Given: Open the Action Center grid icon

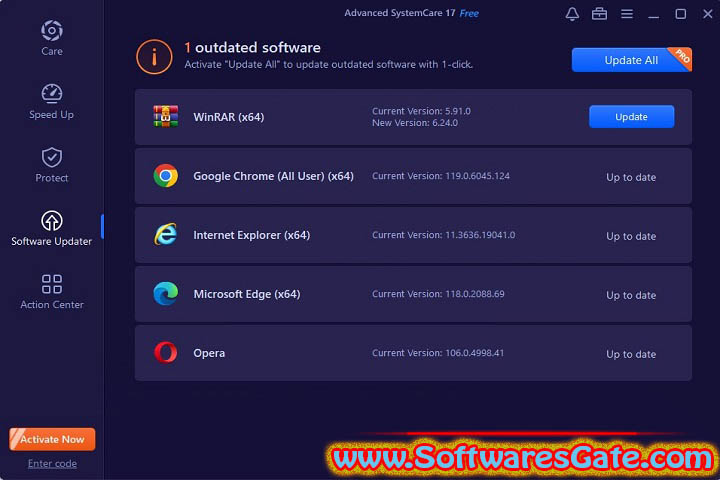Looking at the screenshot, I should pyautogui.click(x=52, y=284).
